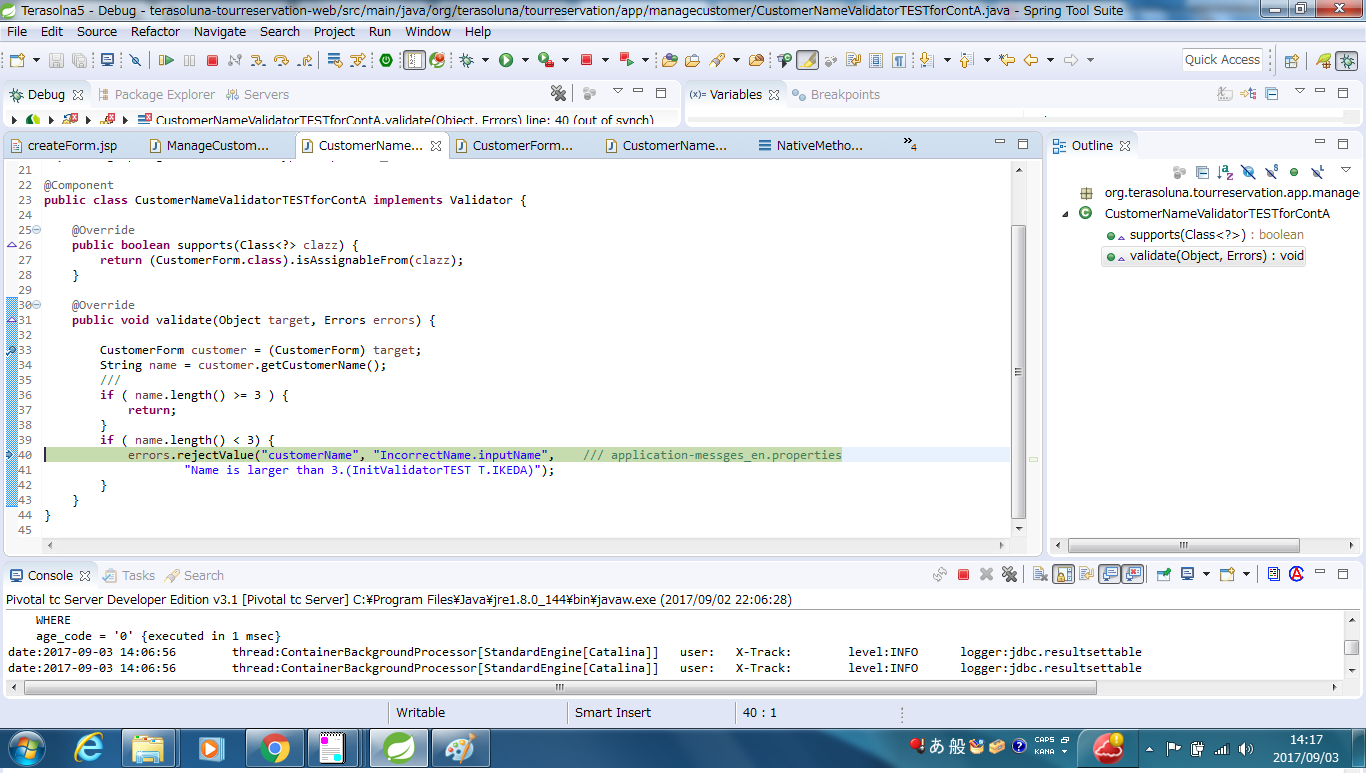Click the Outline horizontal scrollbar thumb
The height and width of the screenshot is (773, 1366).
point(1184,546)
